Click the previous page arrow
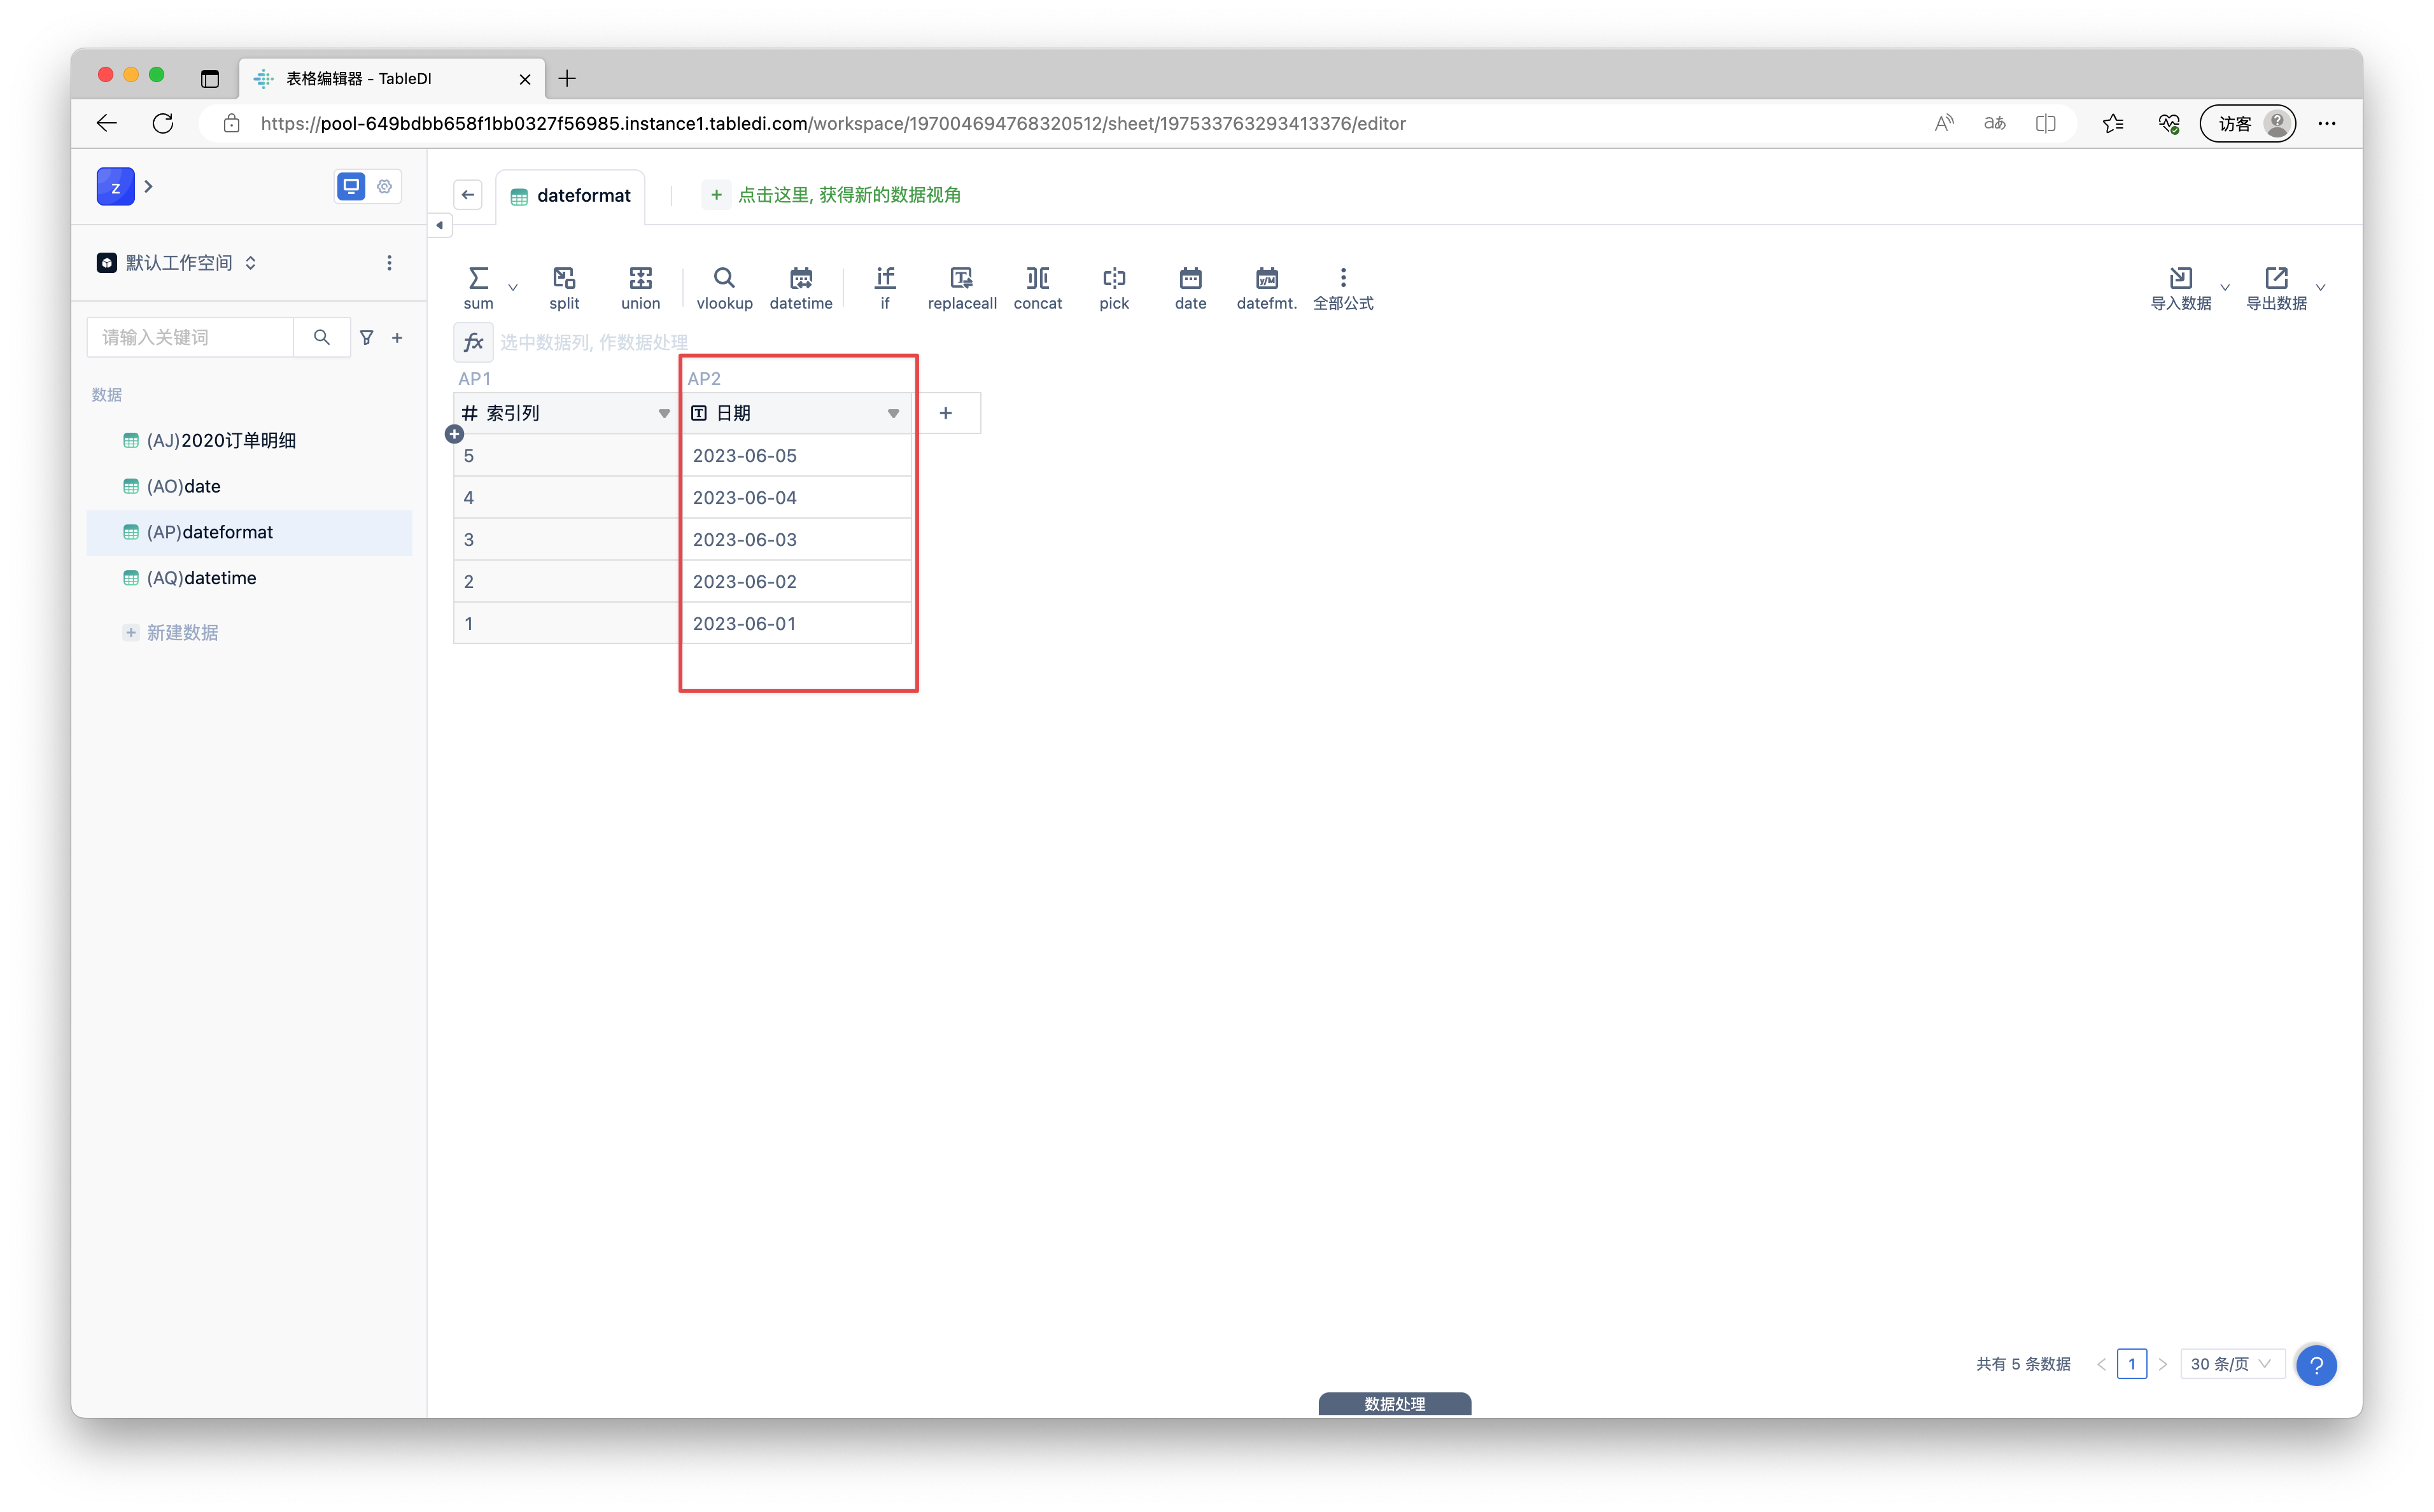The height and width of the screenshot is (1512, 2434). (2100, 1364)
